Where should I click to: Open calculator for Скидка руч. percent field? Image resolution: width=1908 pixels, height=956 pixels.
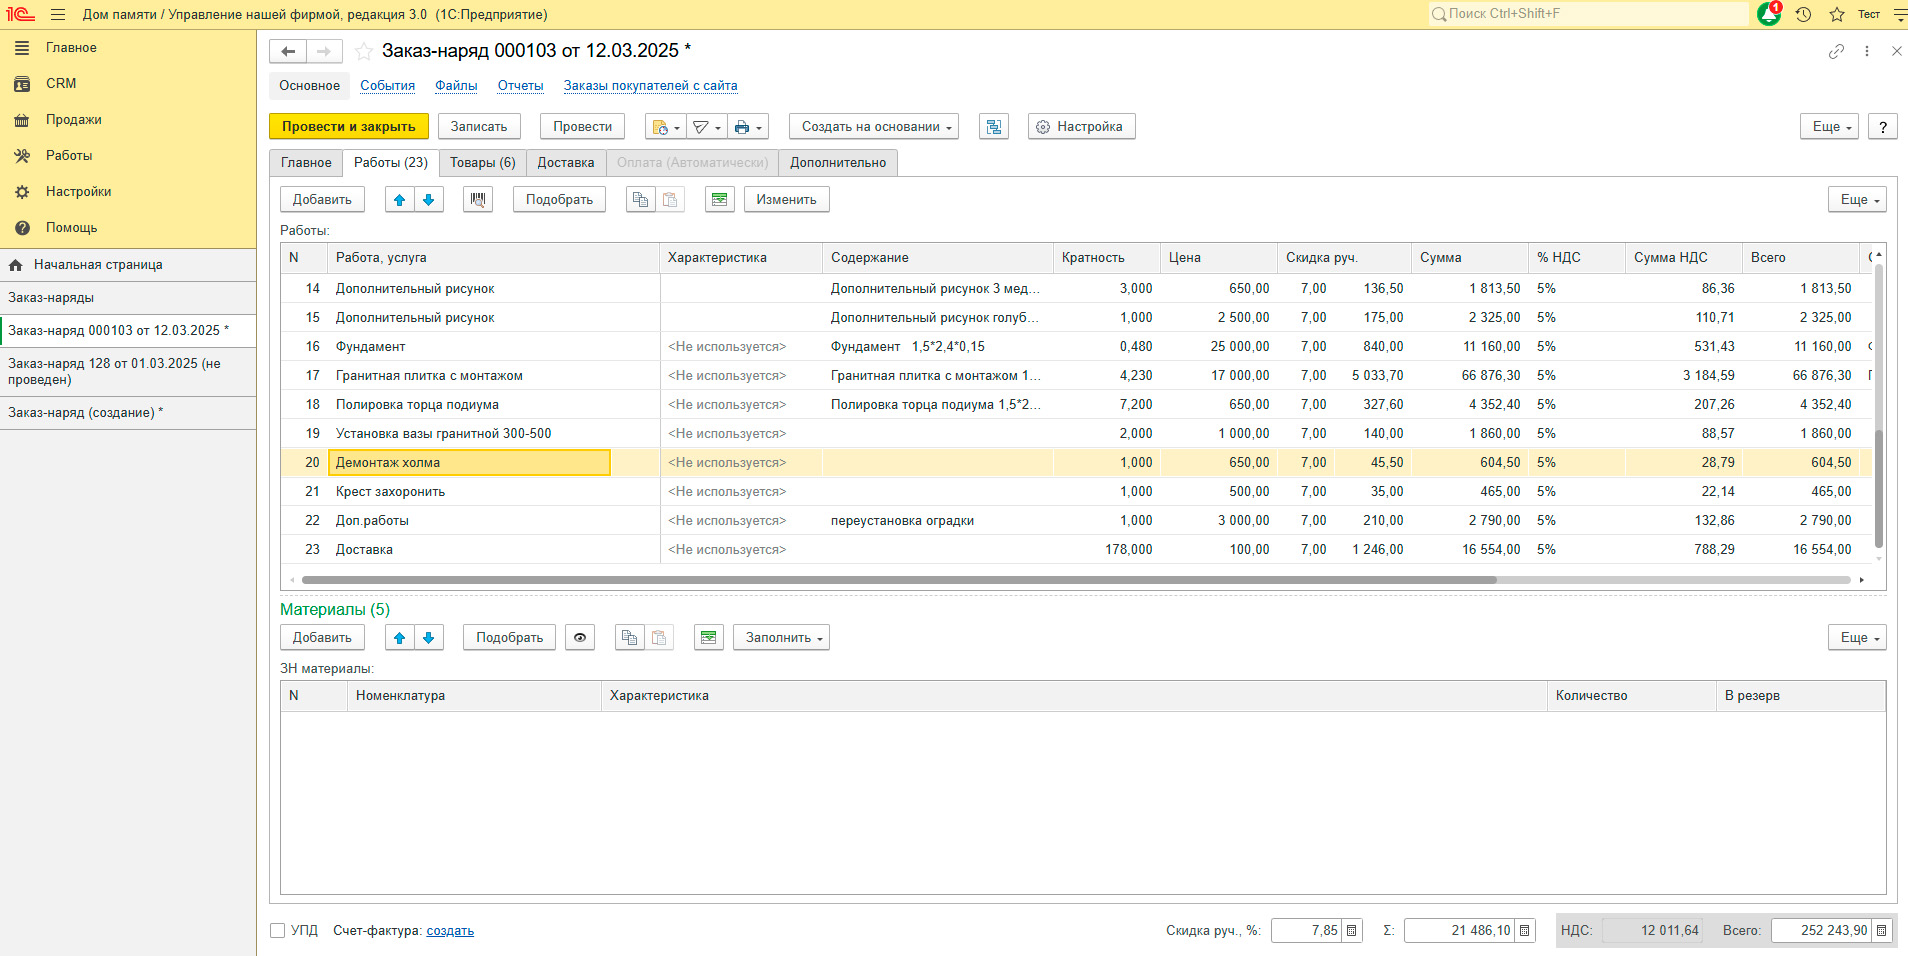coord(1352,931)
